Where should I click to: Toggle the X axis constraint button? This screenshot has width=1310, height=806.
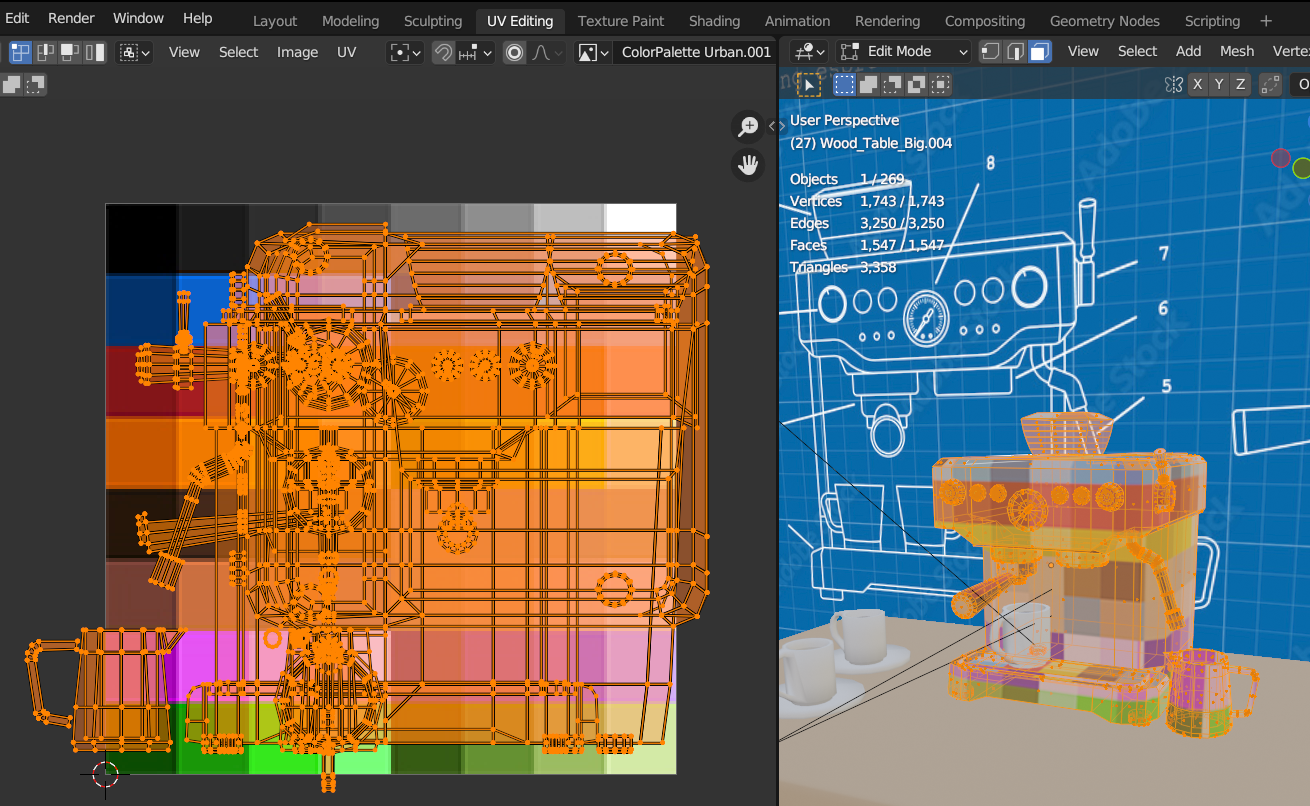[1198, 84]
